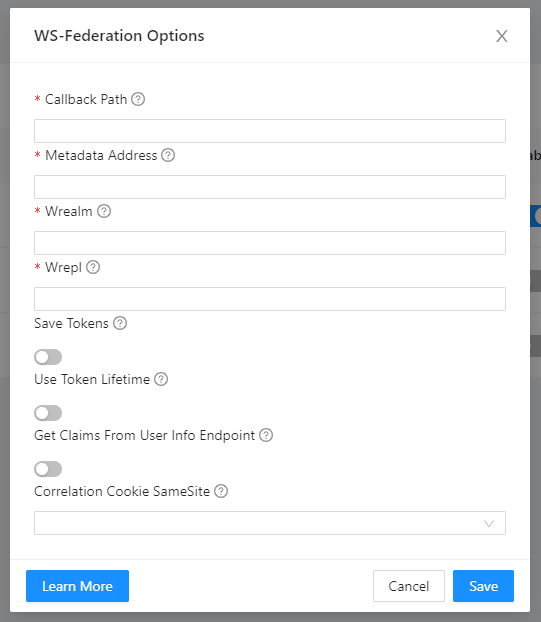Screen dimensions: 541x622
Task: Cancel the WS-Federation Options dialog
Action: tap(409, 586)
